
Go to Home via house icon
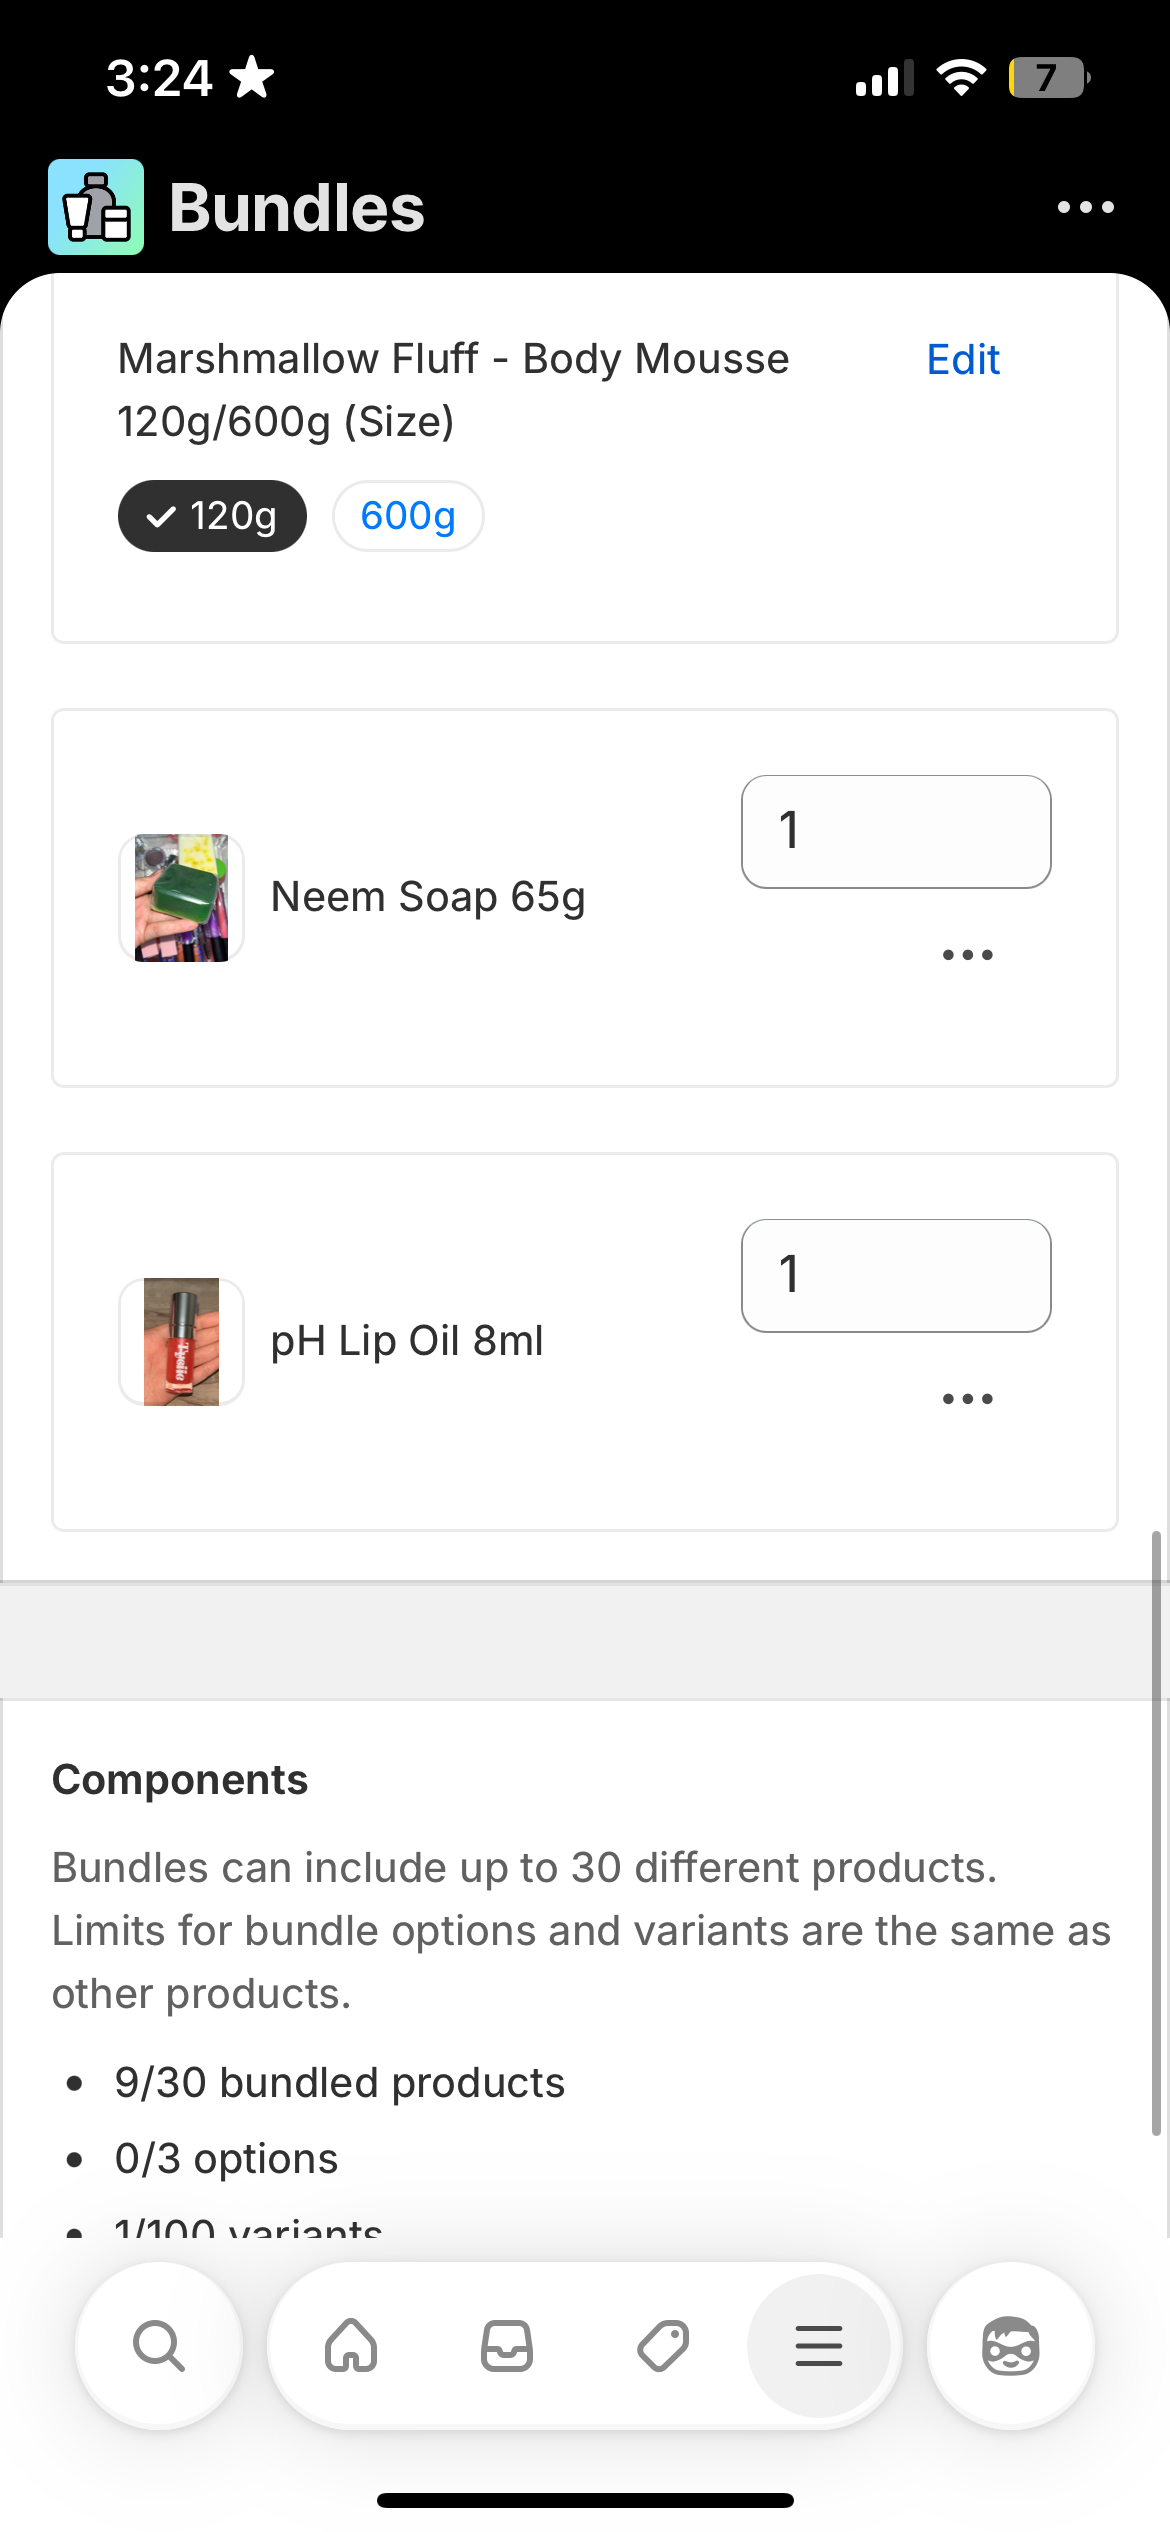tap(351, 2346)
